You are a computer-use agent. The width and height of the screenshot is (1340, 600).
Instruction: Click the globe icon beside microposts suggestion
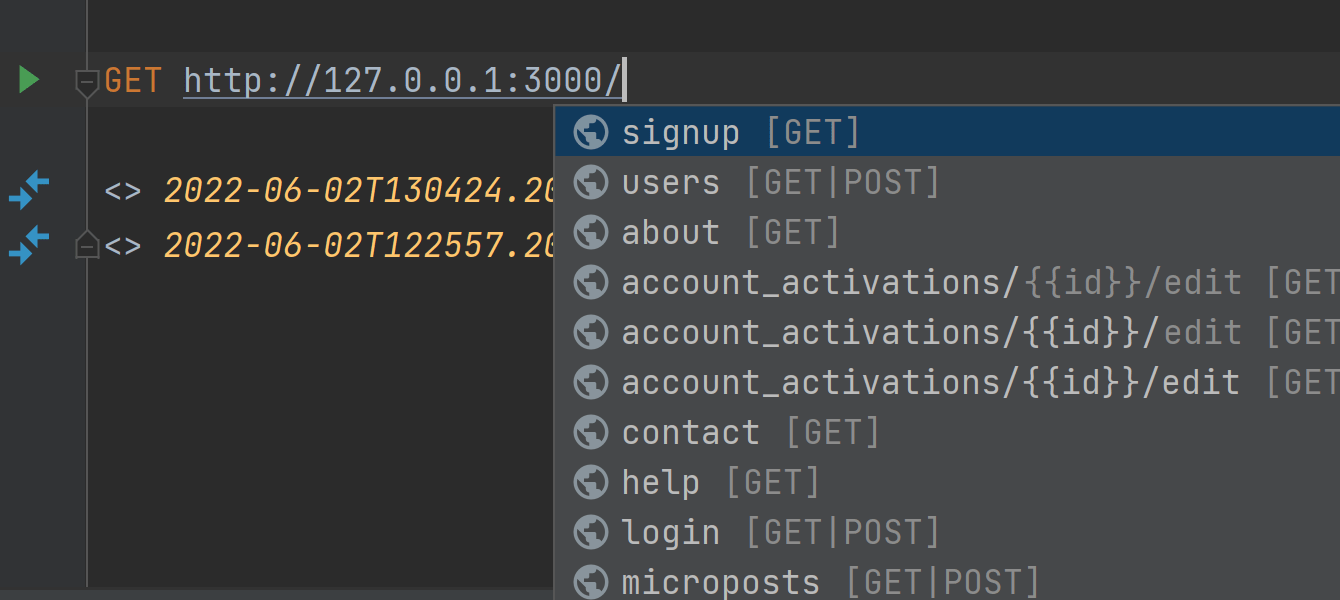tap(591, 581)
